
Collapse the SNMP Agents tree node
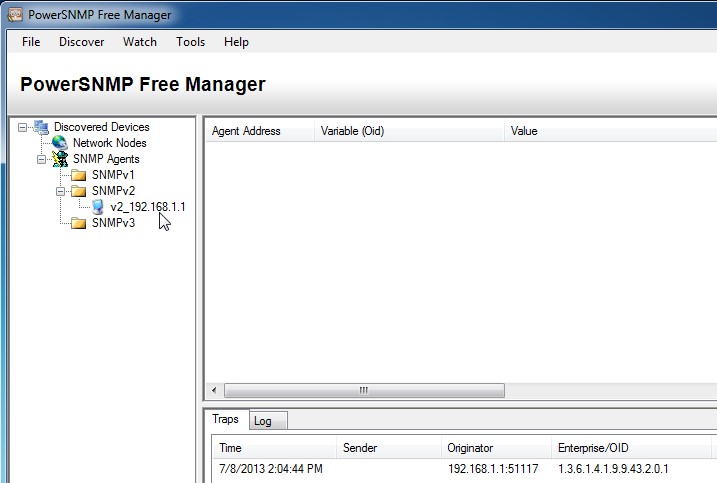[41, 159]
